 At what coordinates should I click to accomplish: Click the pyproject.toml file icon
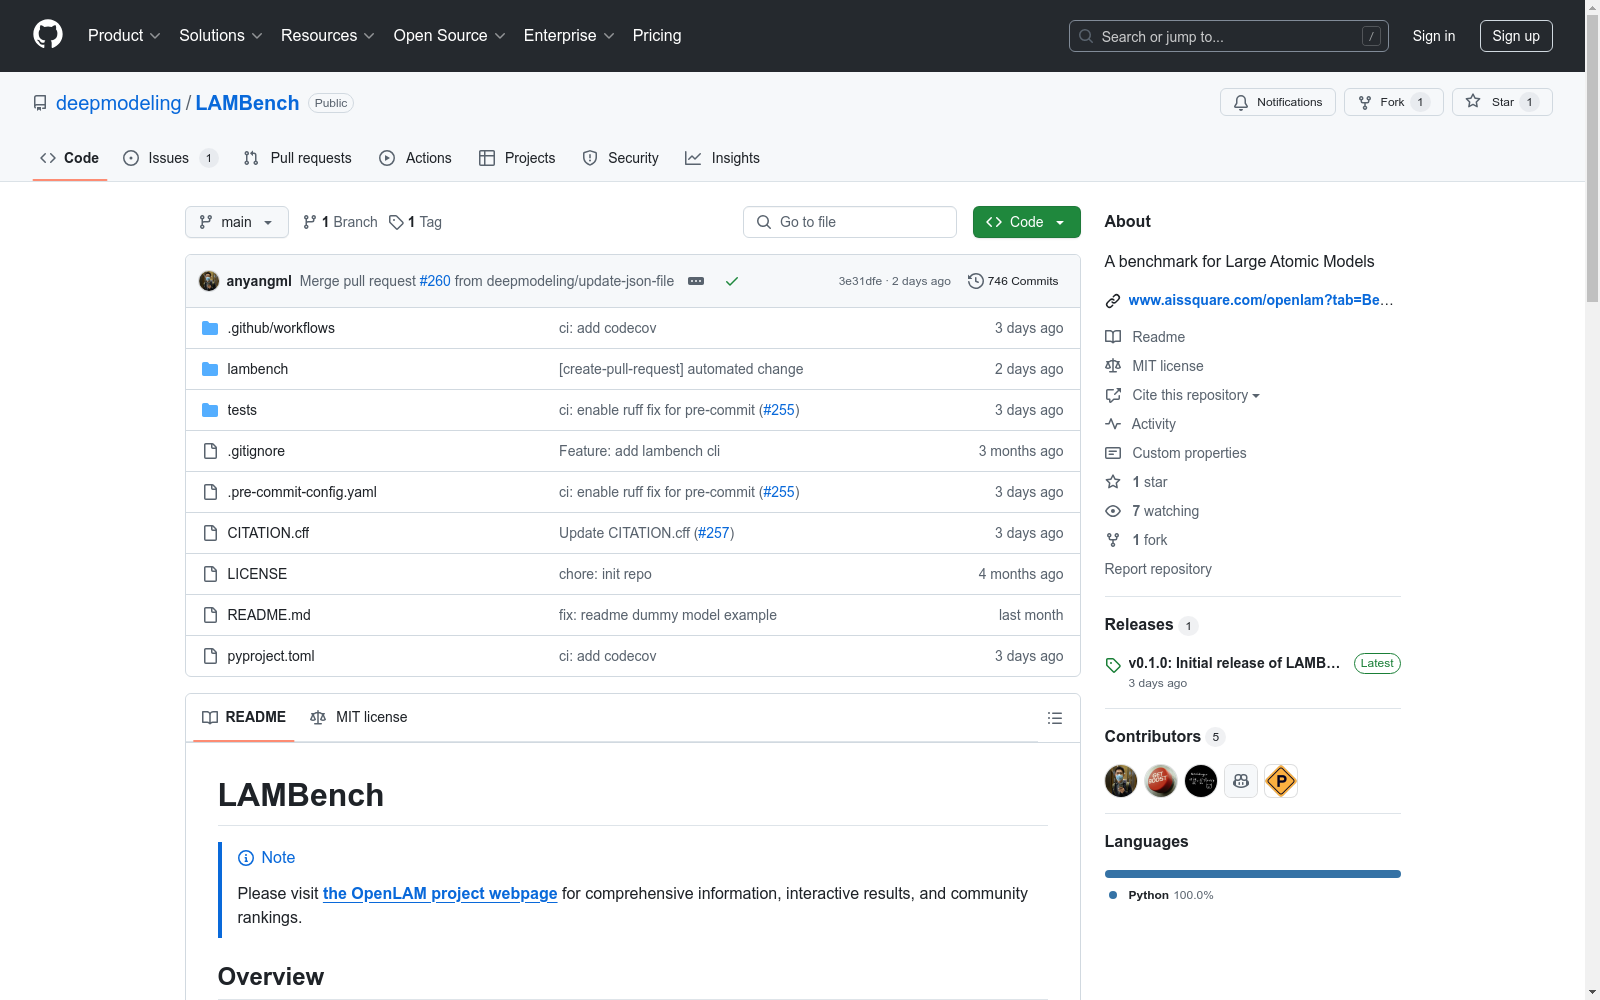click(210, 656)
